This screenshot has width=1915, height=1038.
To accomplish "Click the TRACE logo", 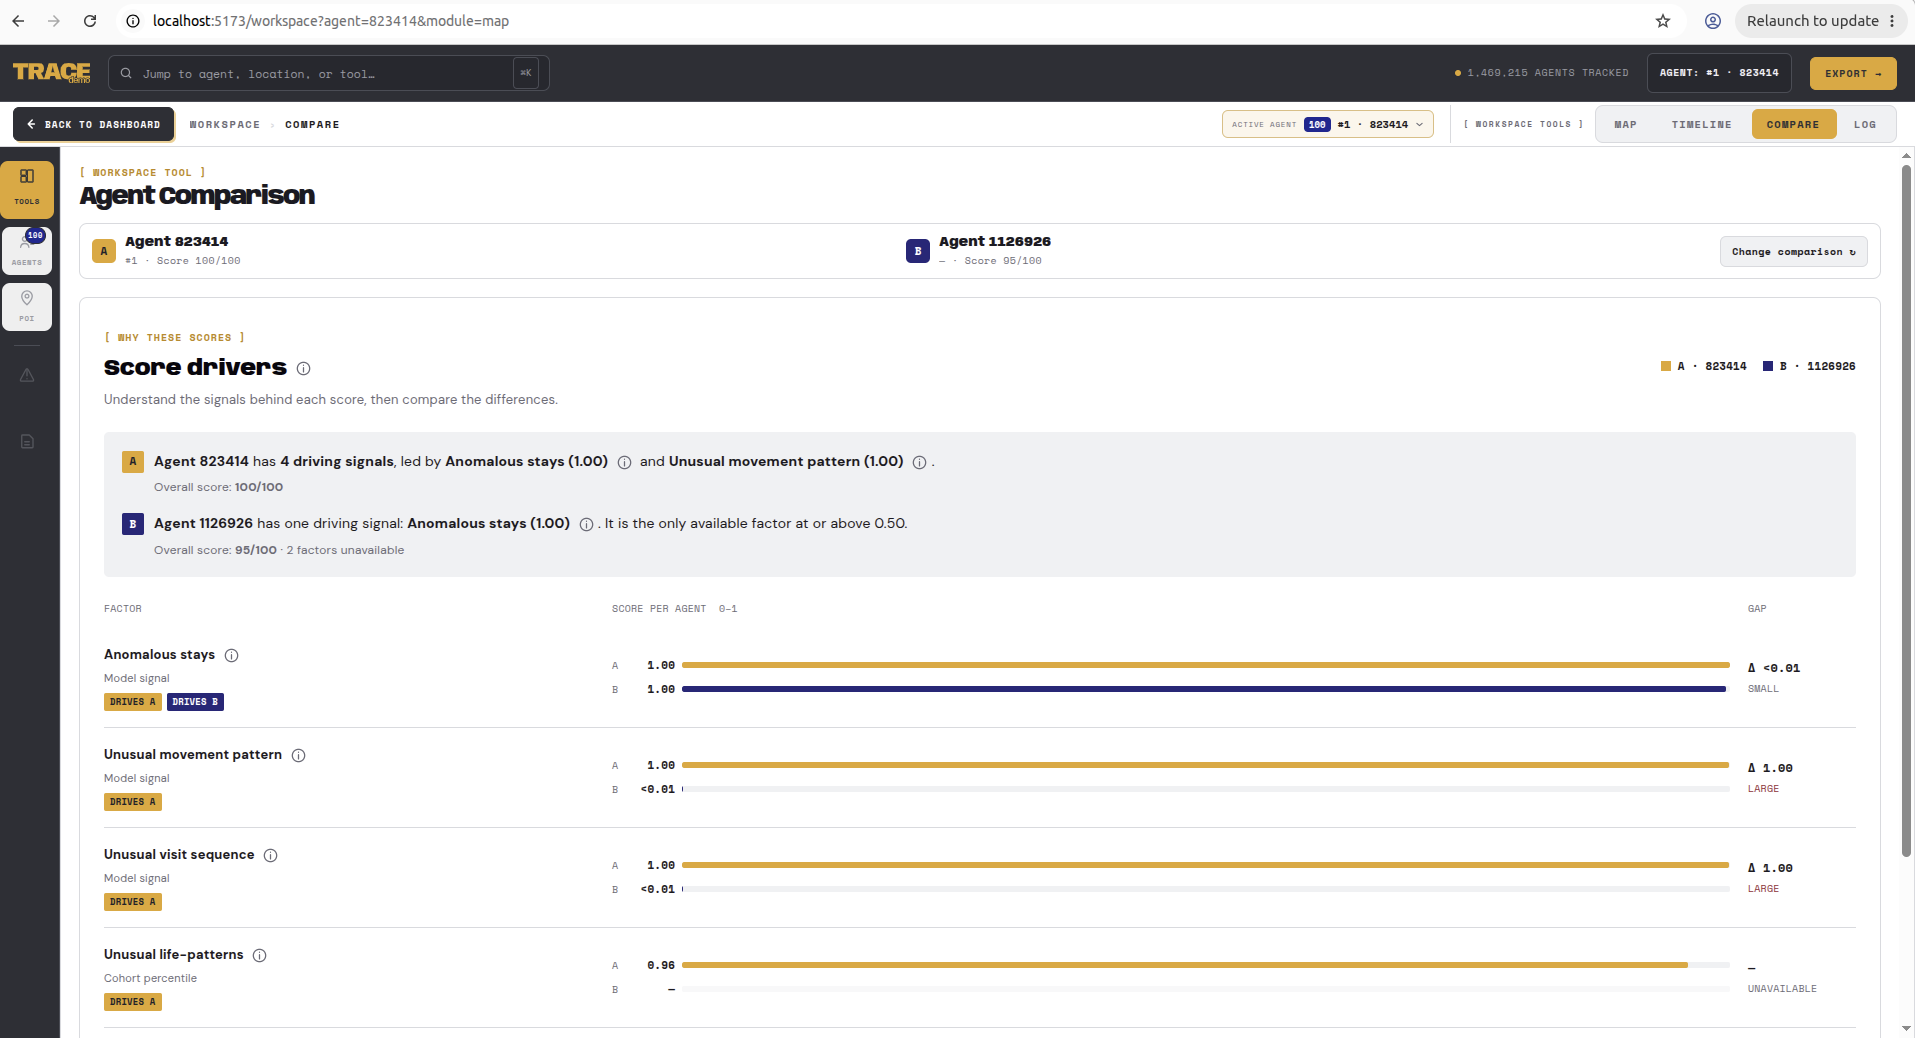I will click(x=52, y=72).
